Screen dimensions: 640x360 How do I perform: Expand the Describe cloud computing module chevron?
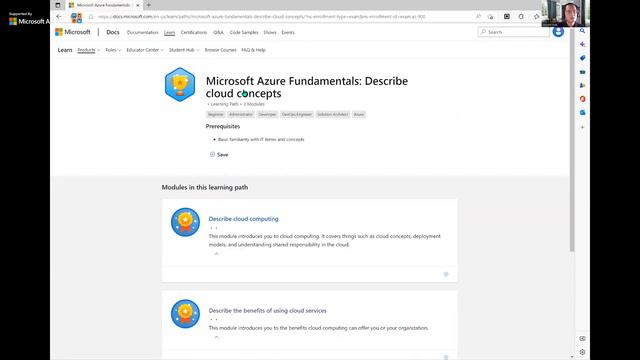(216, 253)
